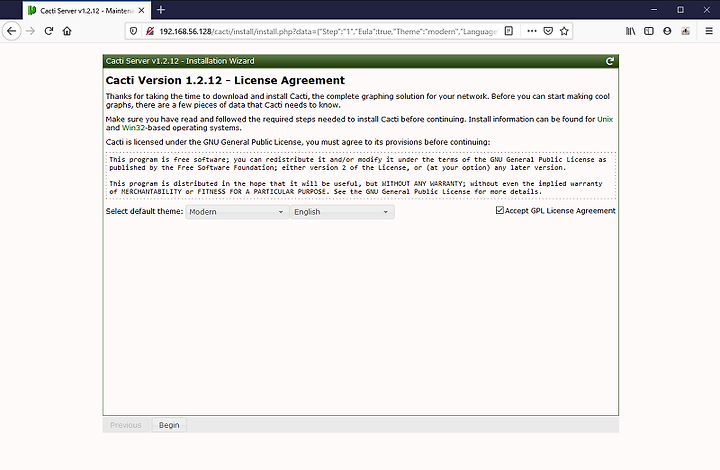Viewport: 720px width, 470px height.
Task: Click the GPL license text box
Action: [361, 176]
